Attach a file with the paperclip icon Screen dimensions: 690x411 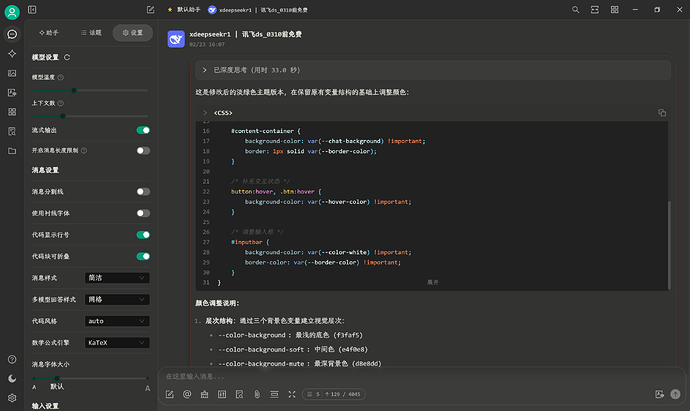(x=257, y=394)
